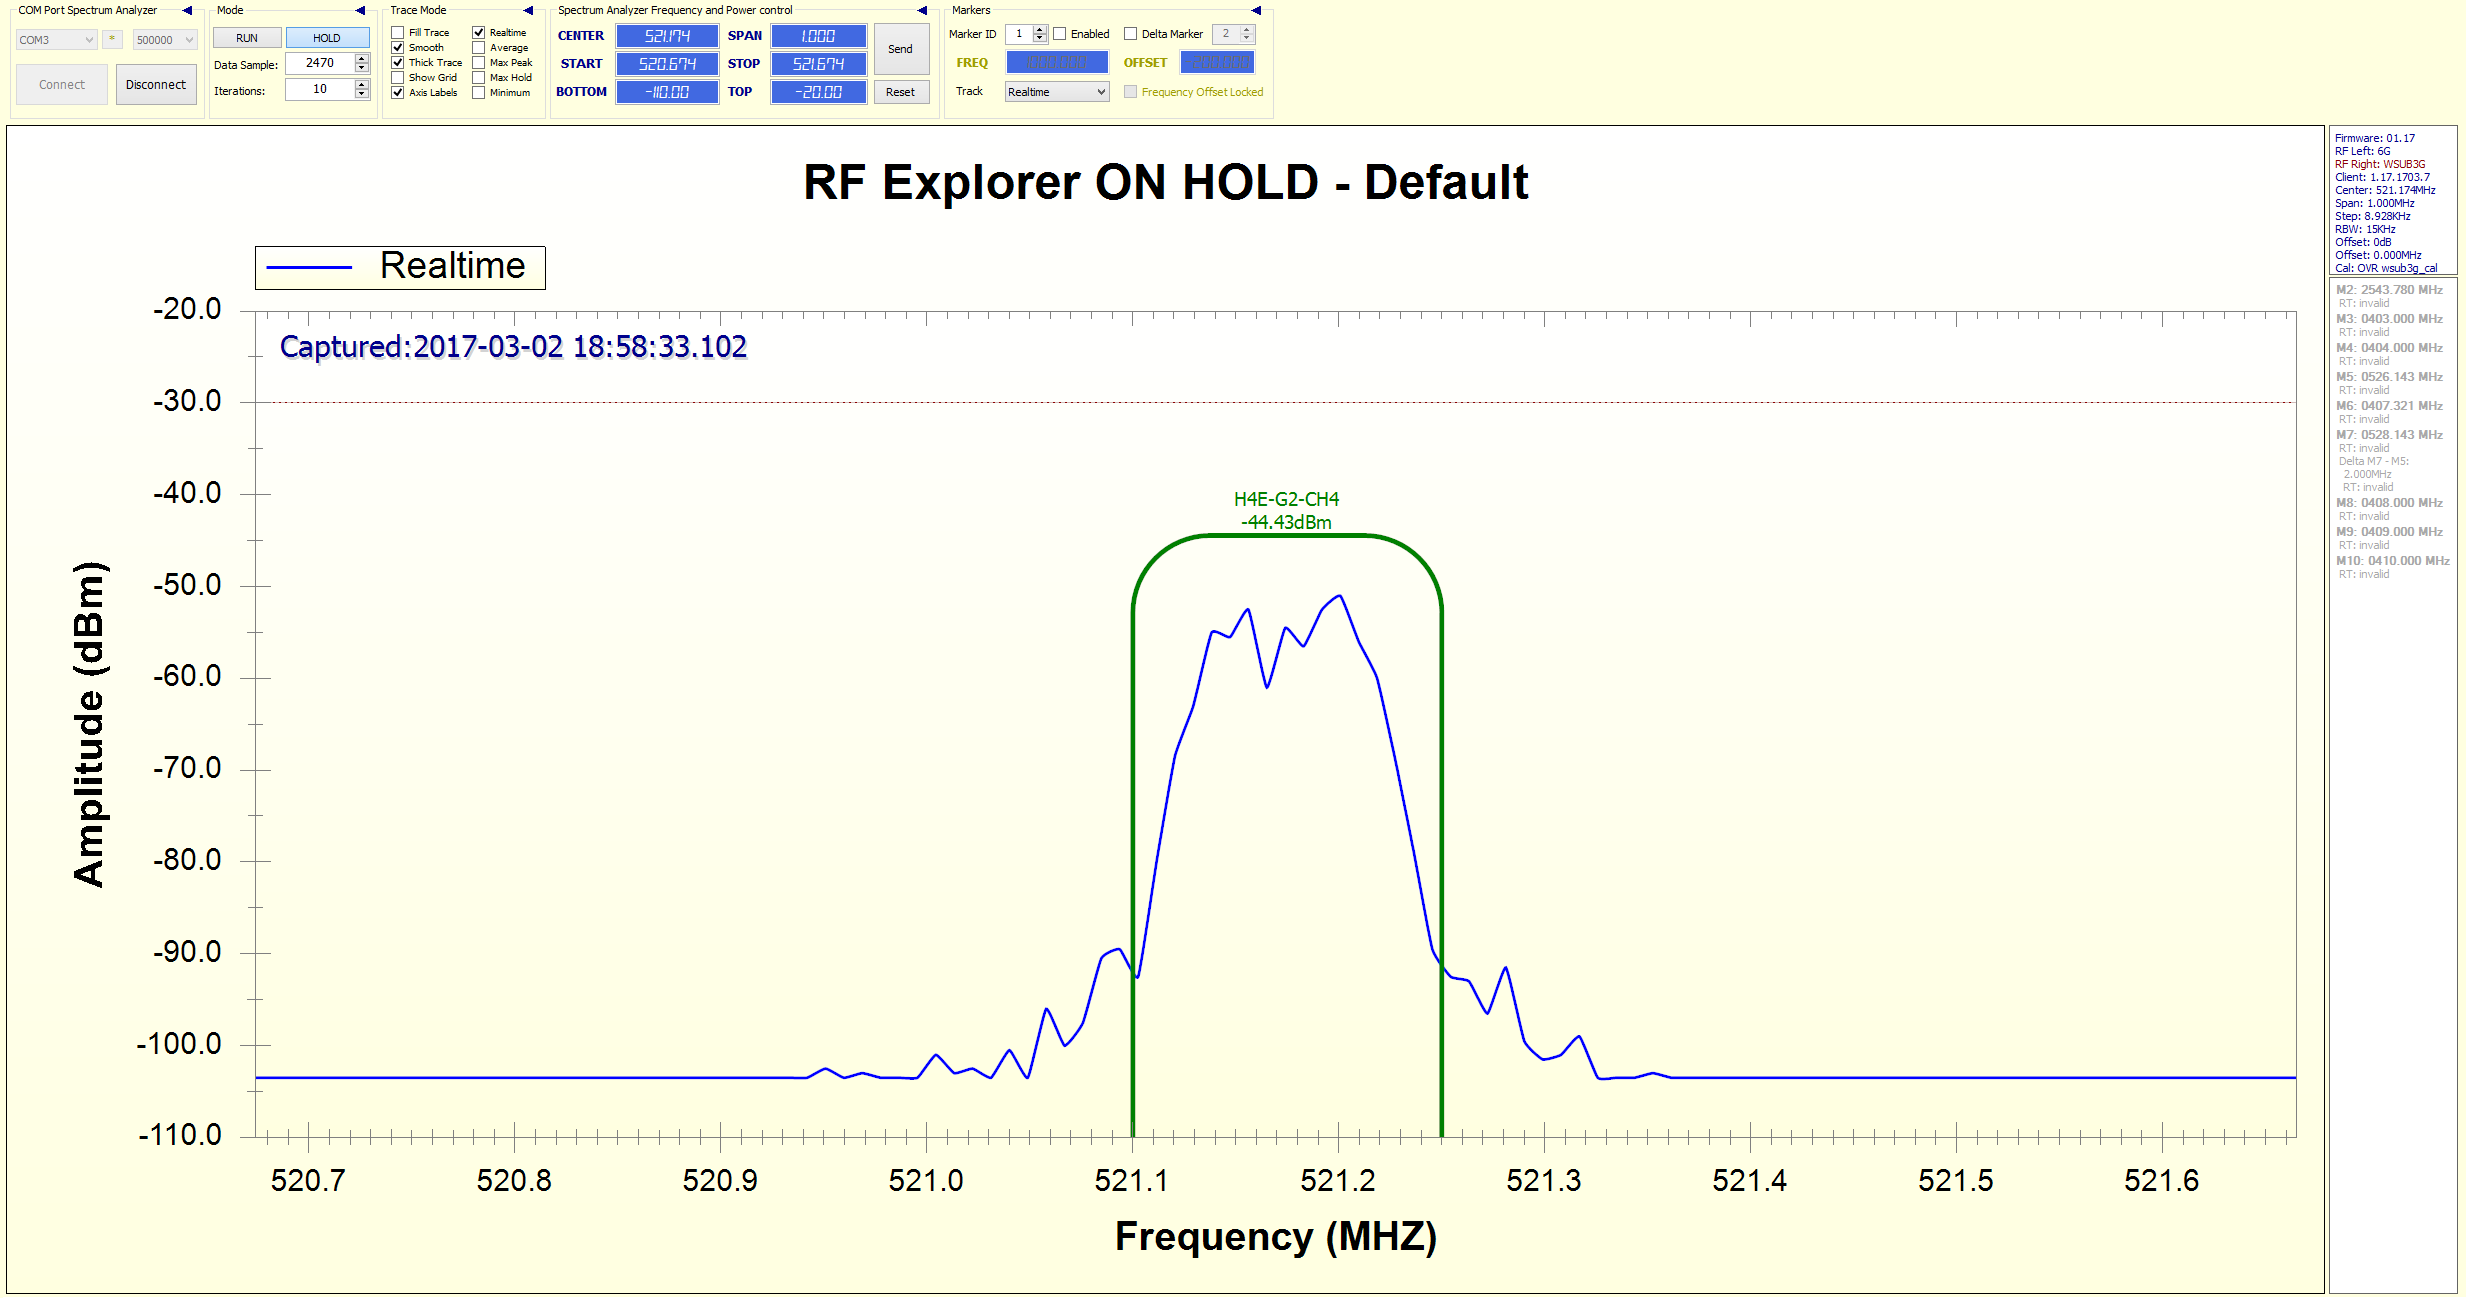Decrease the Data Sample value
2466x1298 pixels.
(x=362, y=68)
